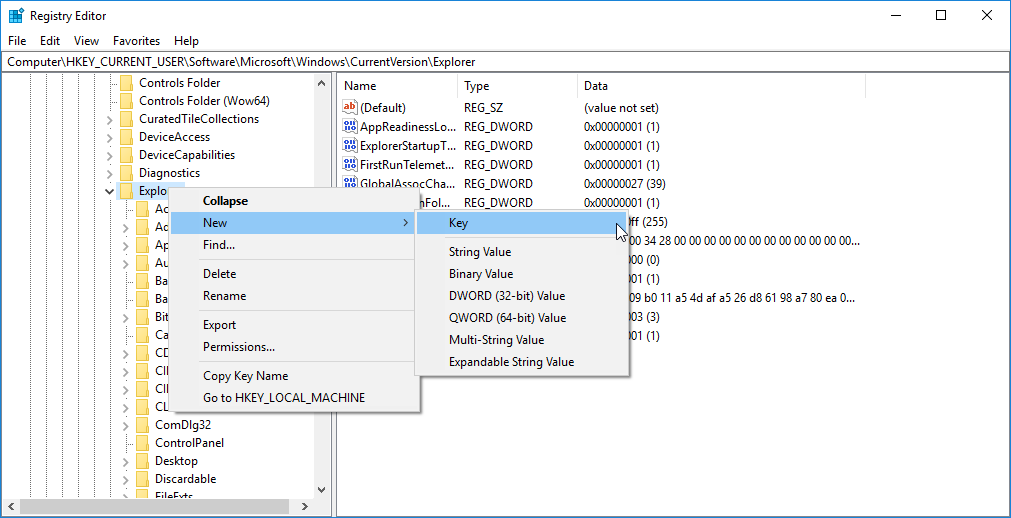Viewport: 1011px width, 518px height.
Task: Open the New submenu entry
Action: tap(294, 223)
